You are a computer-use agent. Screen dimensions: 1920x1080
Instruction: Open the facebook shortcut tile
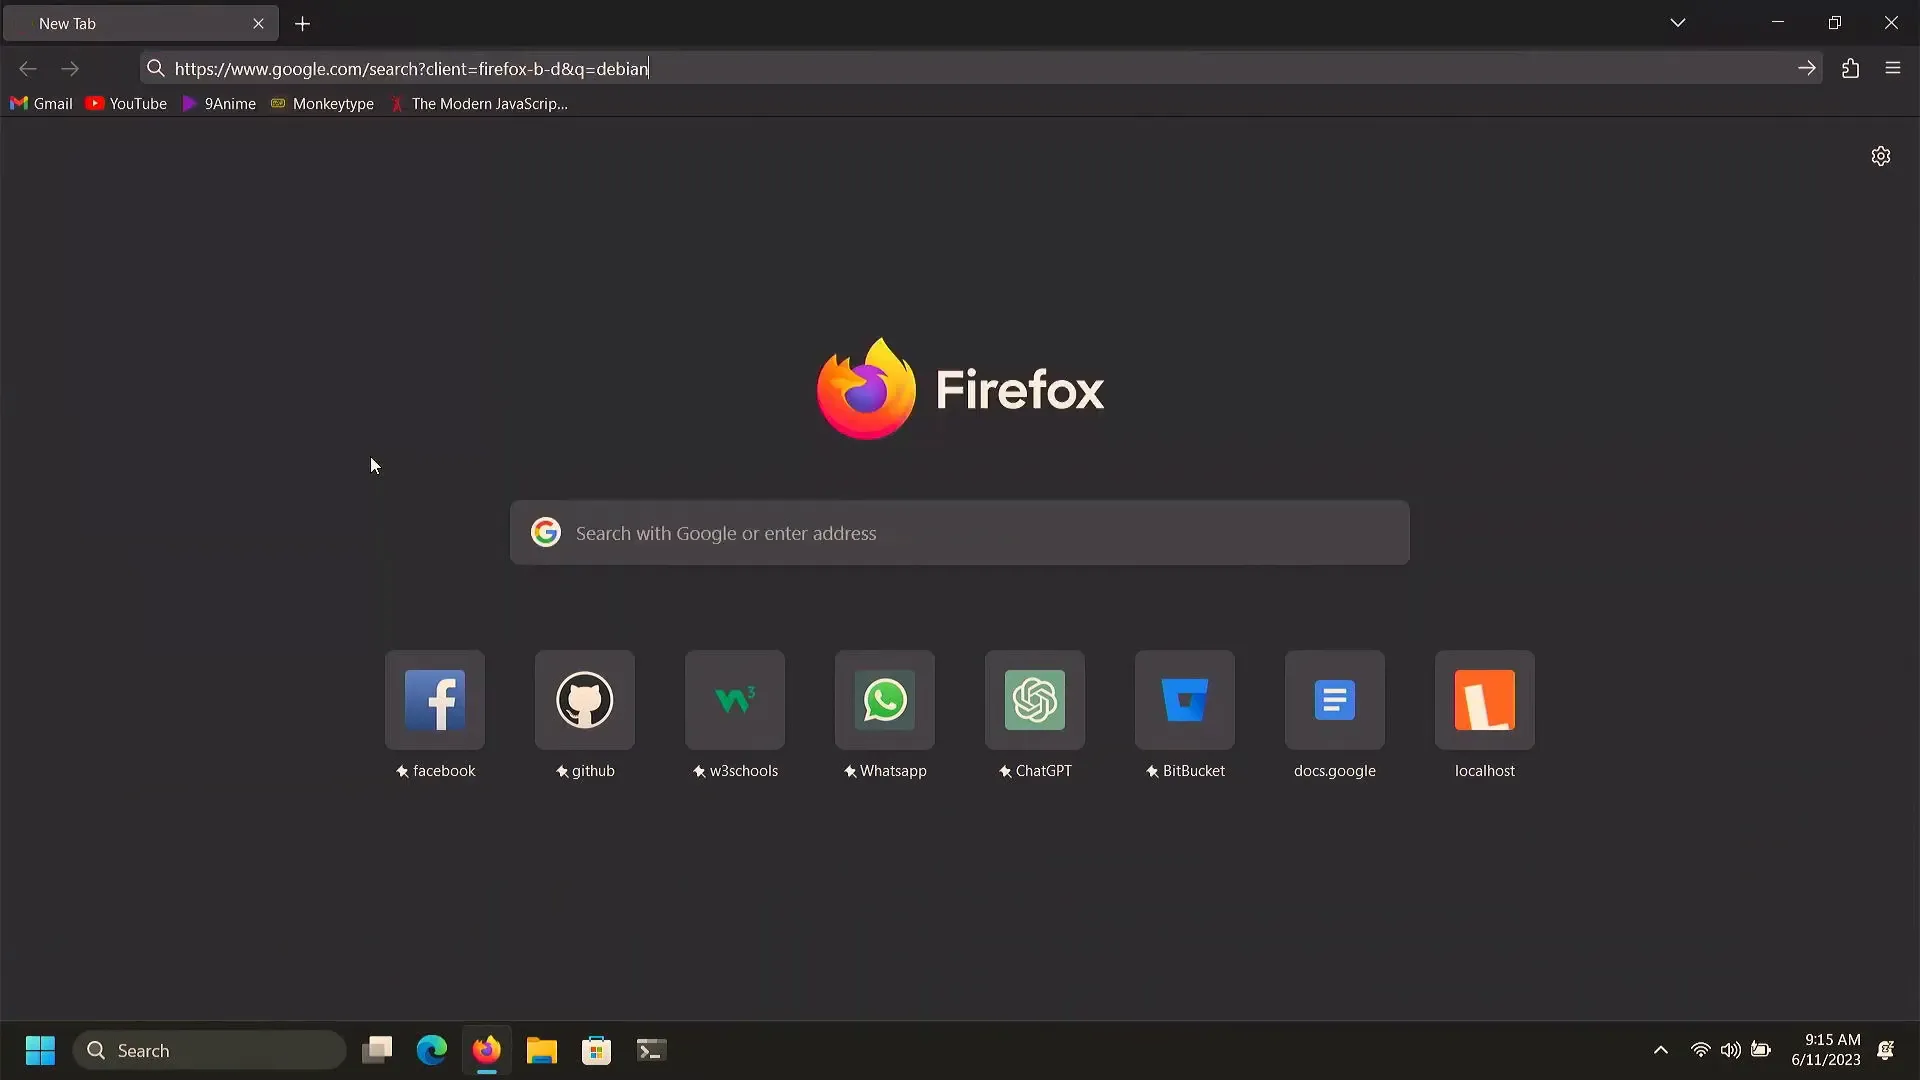[435, 700]
